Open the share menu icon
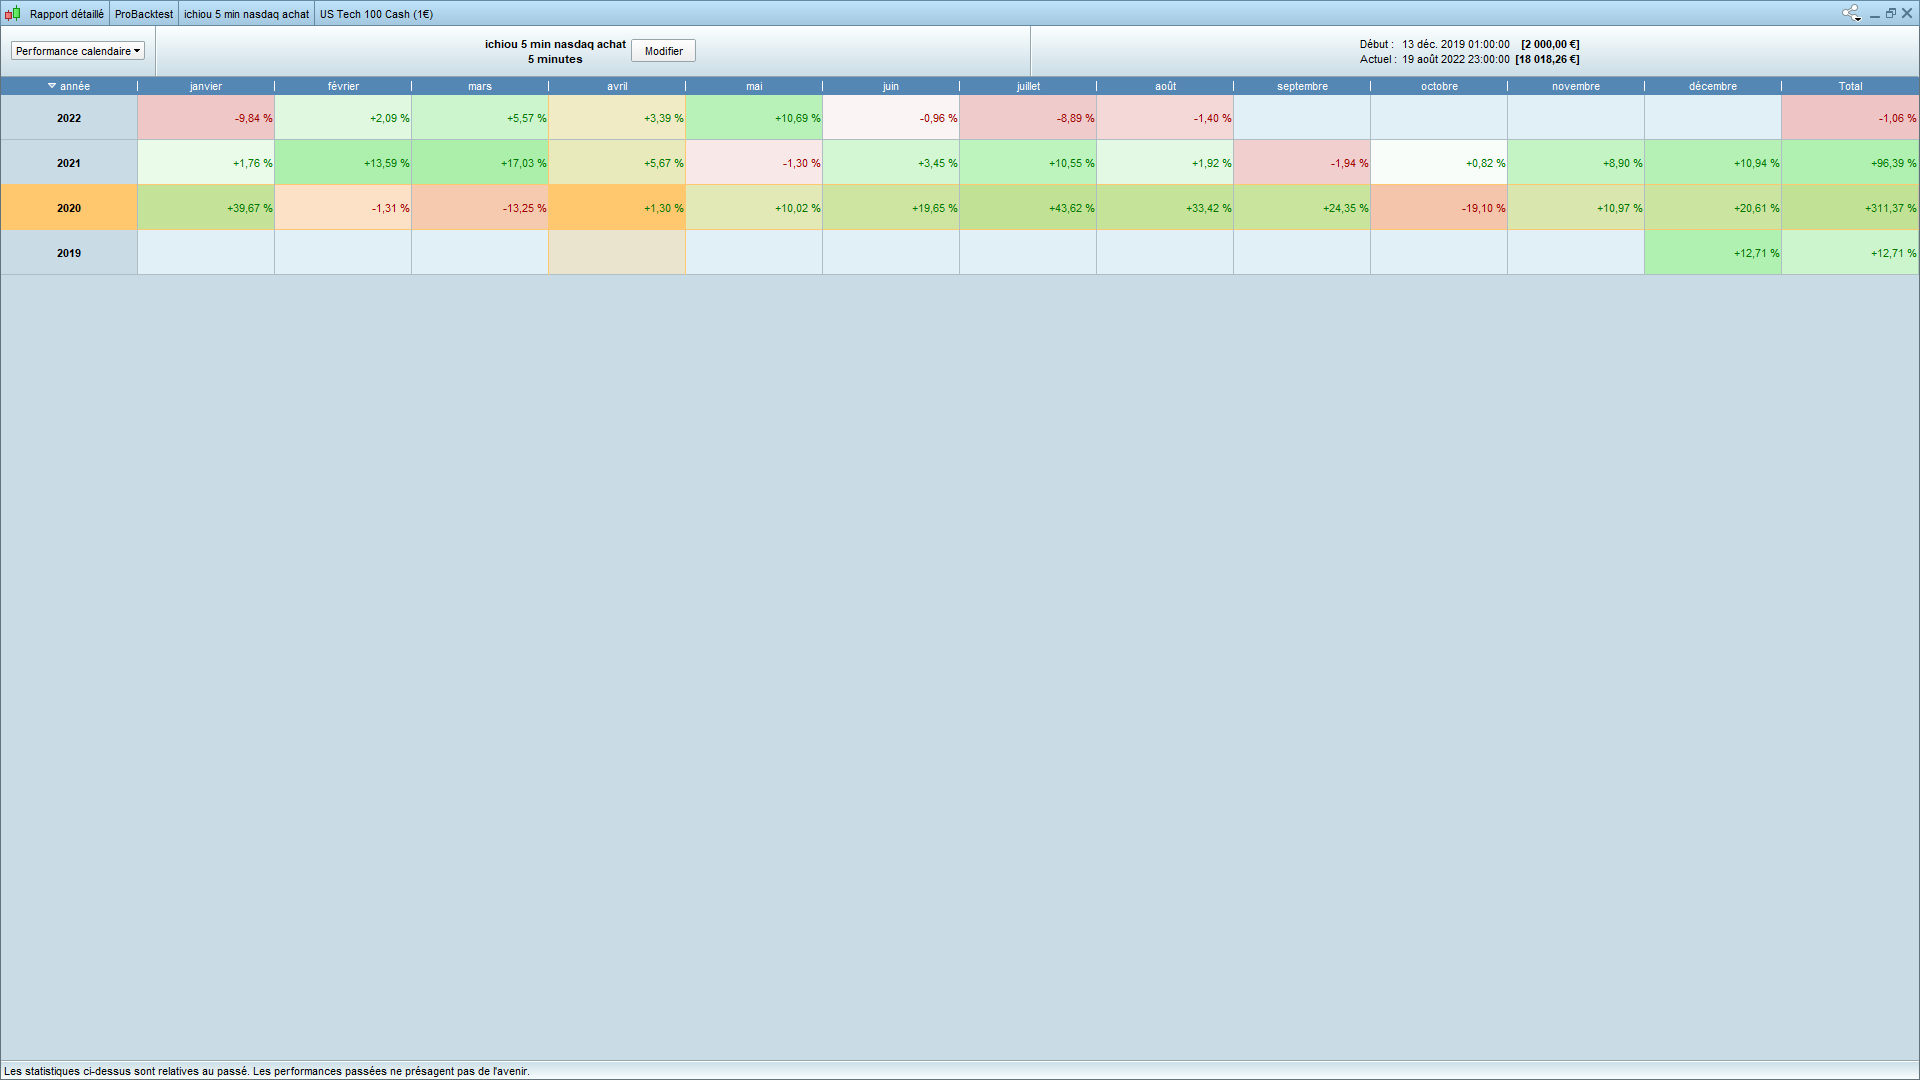Image resolution: width=1920 pixels, height=1080 pixels. click(1851, 13)
